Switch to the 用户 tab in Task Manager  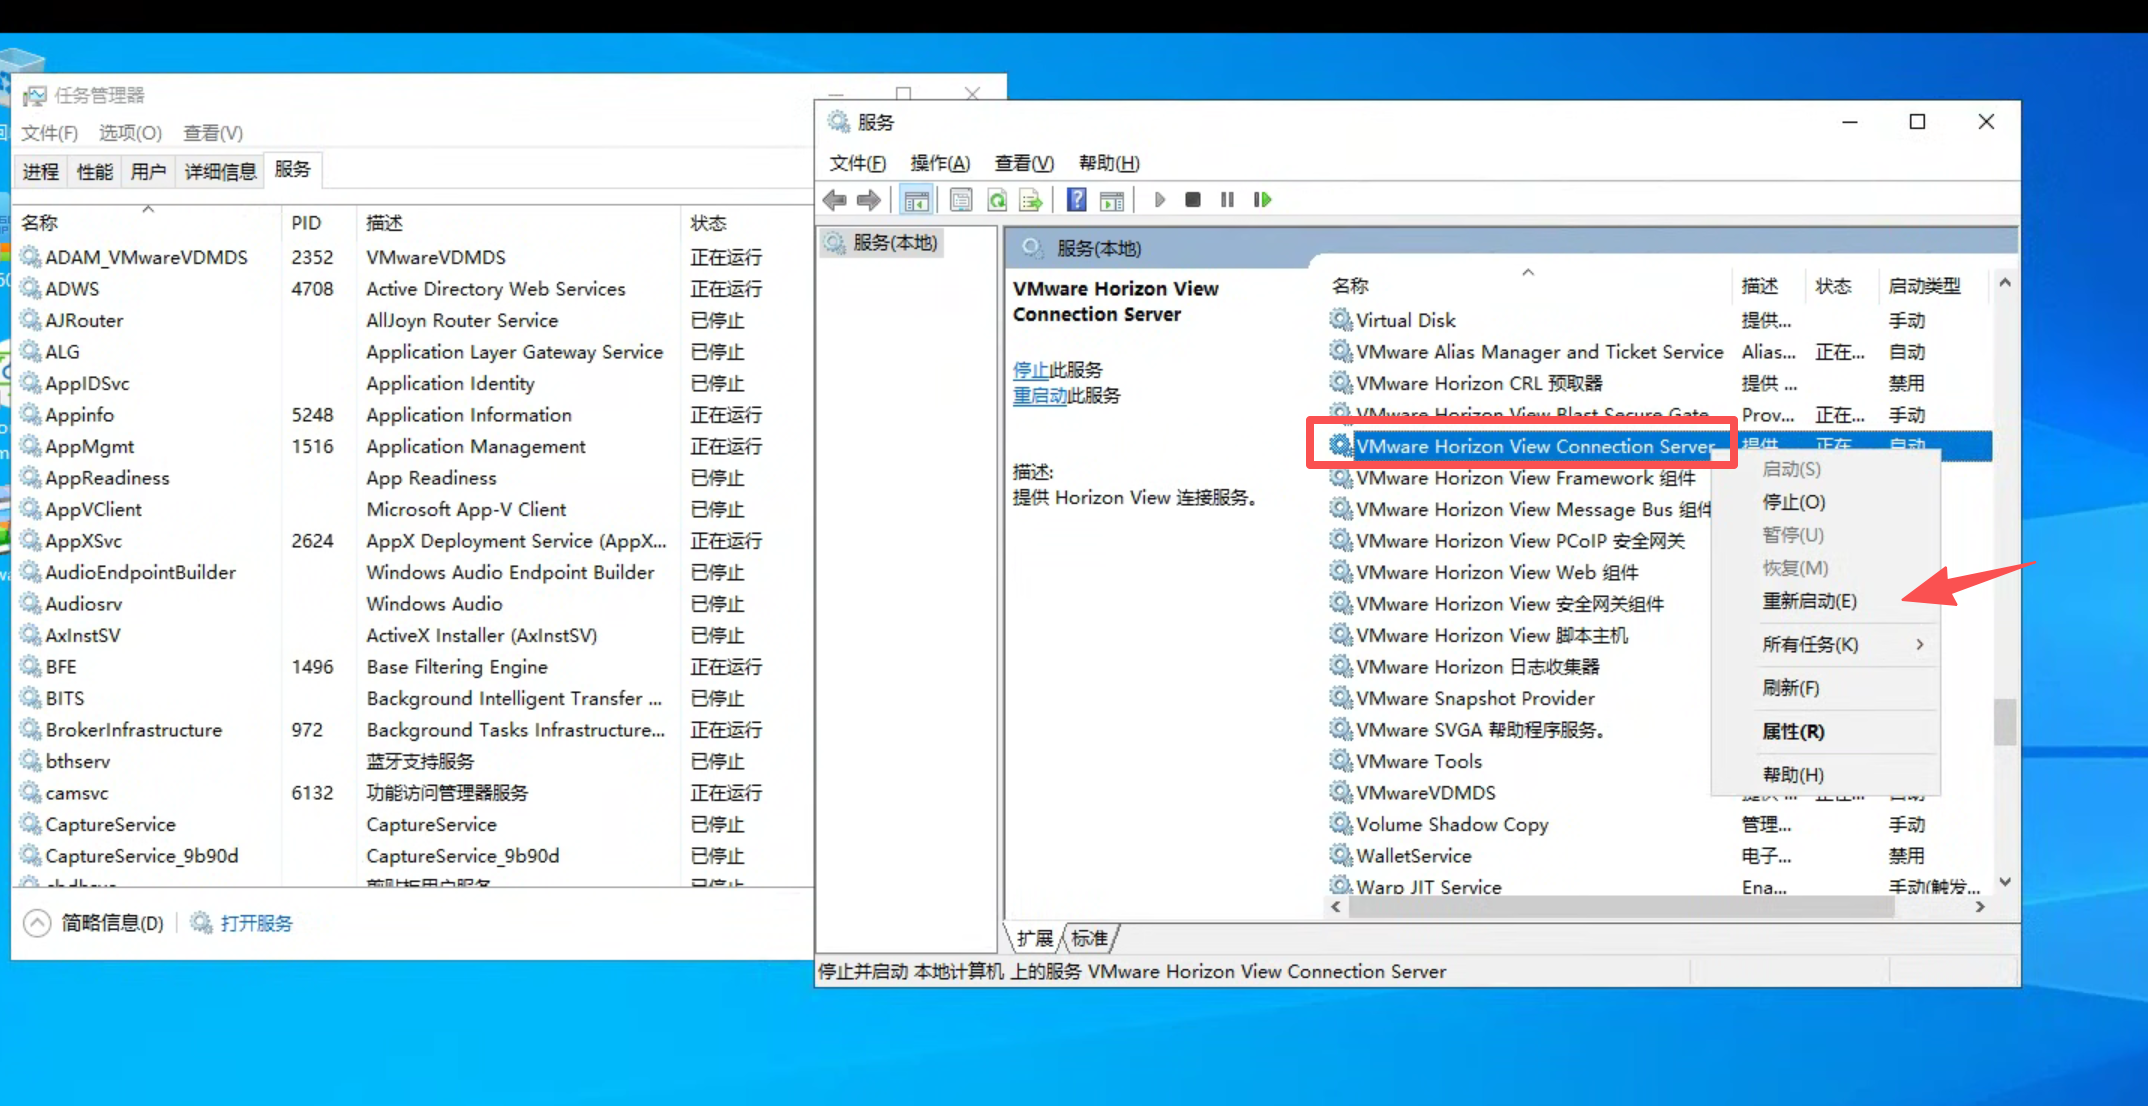point(148,172)
